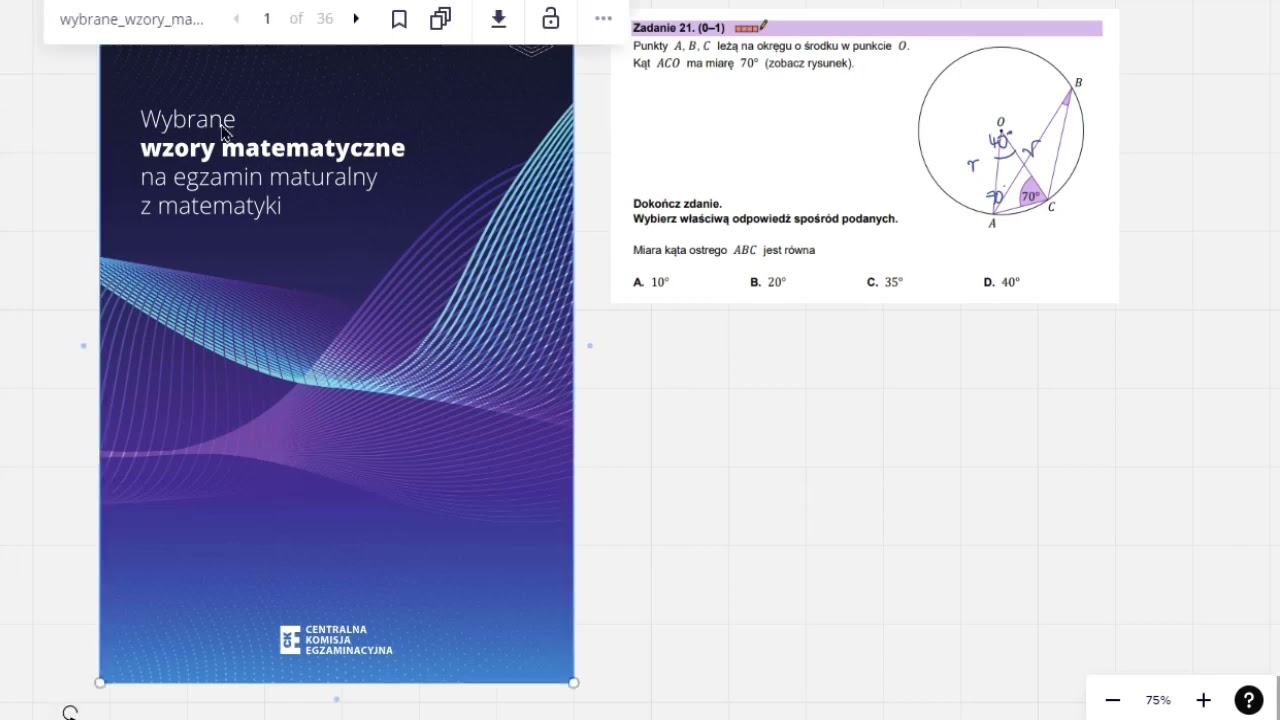This screenshot has width=1280, height=720.
Task: Click the circle diagram with points A, B, C
Action: click(1001, 131)
